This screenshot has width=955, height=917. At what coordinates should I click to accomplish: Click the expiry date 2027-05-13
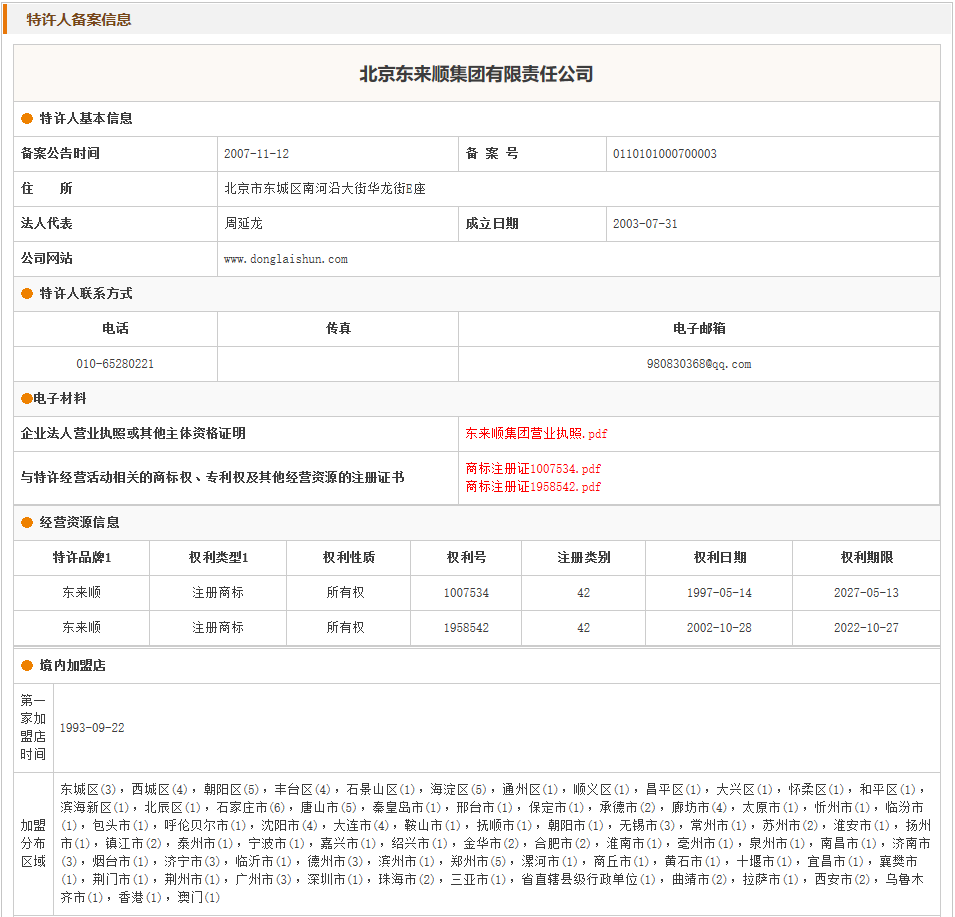[866, 593]
